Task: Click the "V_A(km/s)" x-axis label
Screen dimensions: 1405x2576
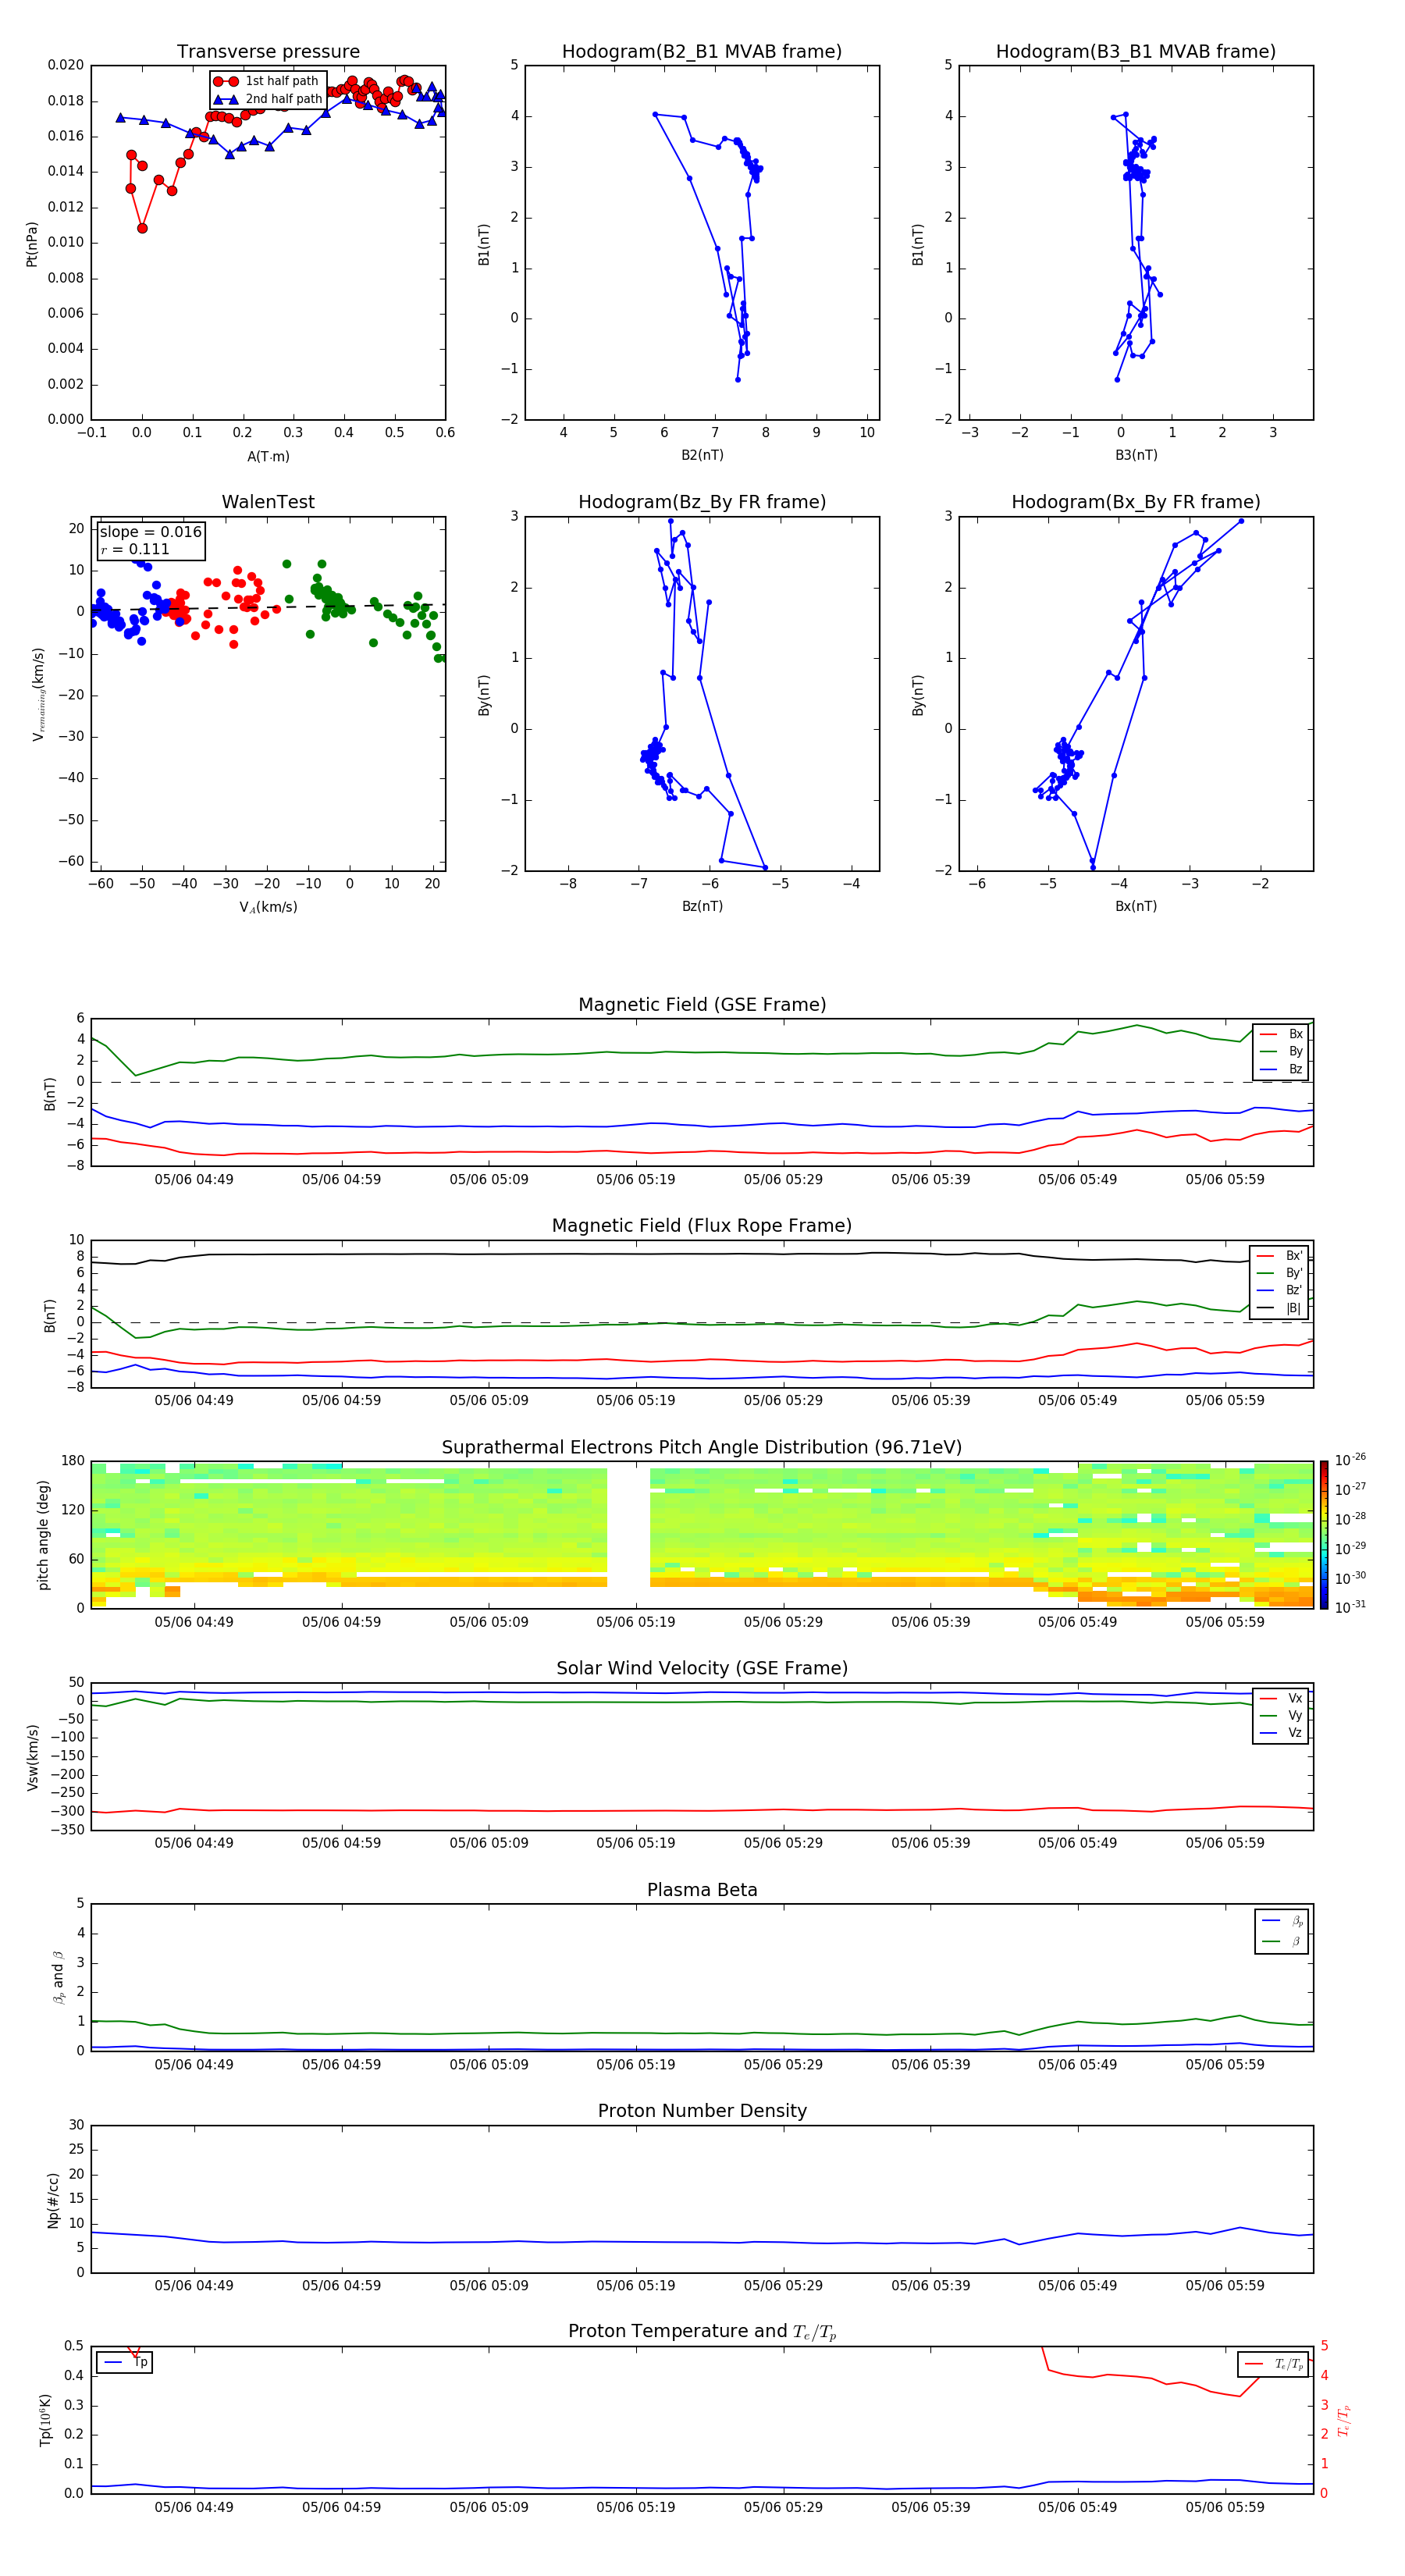Action: [x=268, y=907]
